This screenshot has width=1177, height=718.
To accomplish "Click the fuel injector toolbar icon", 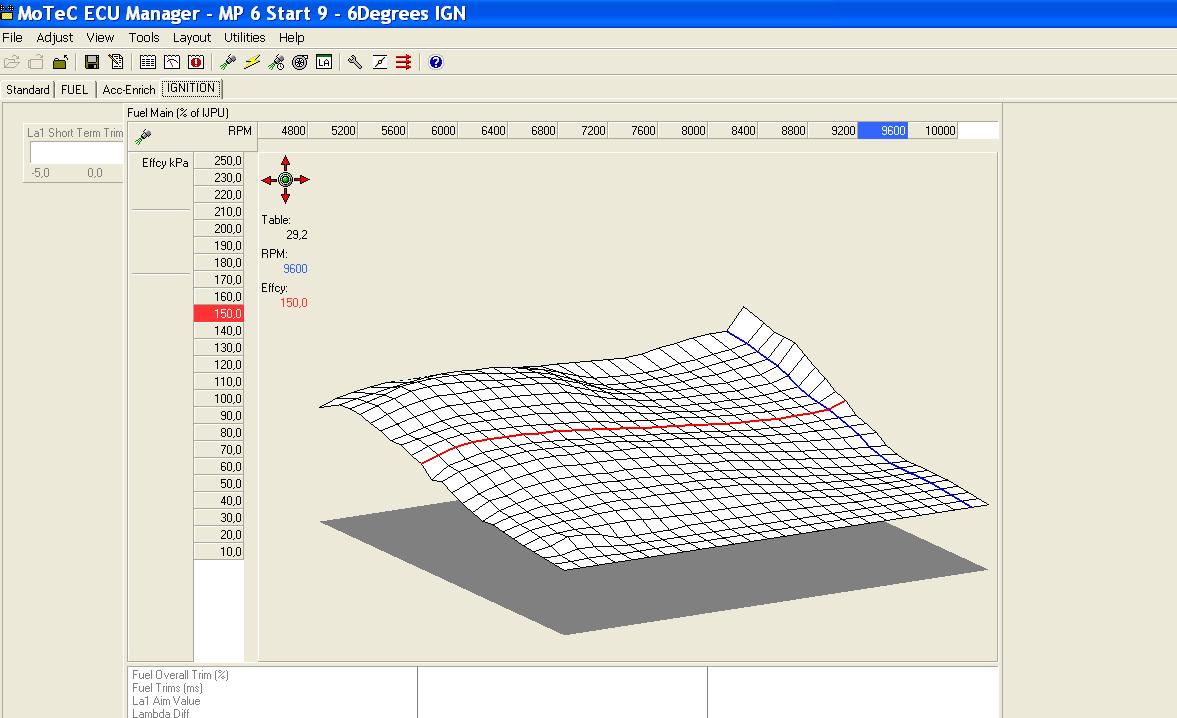I will point(228,62).
